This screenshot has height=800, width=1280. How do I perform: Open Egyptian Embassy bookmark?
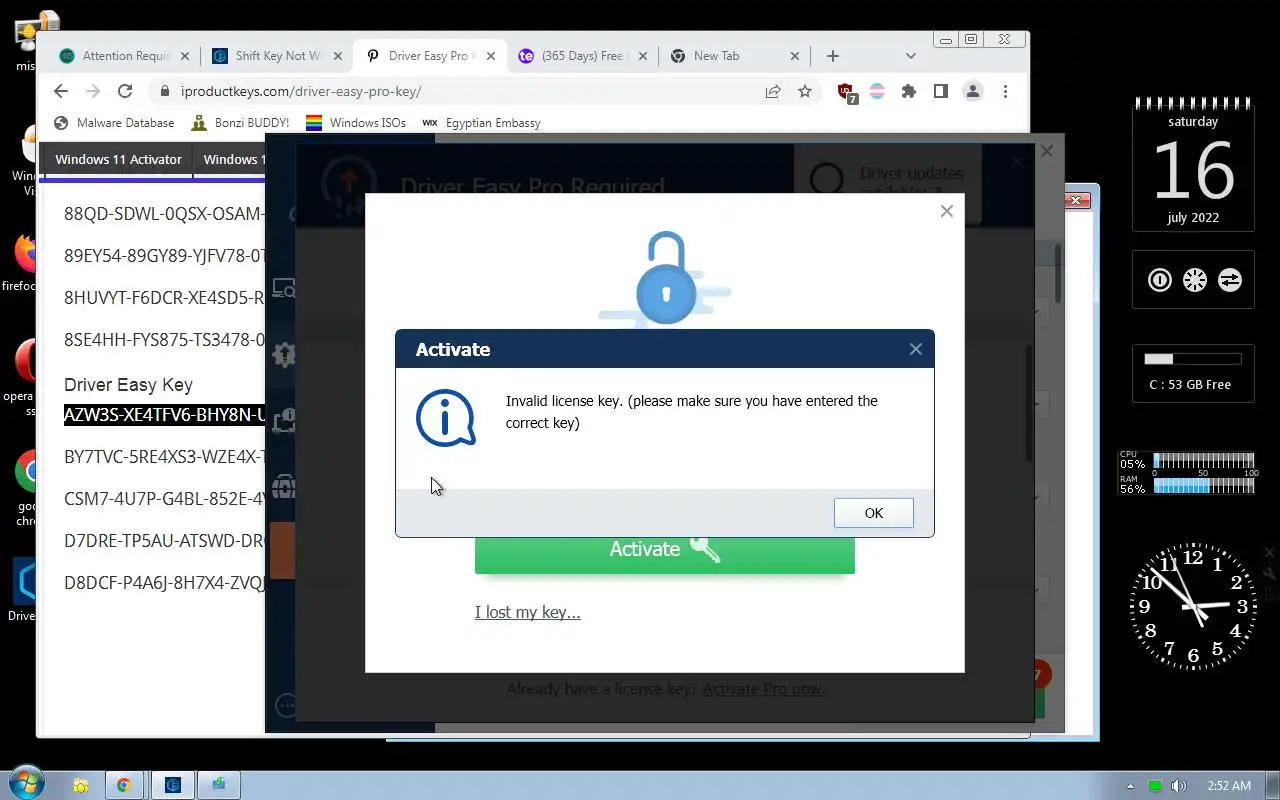[x=481, y=123]
